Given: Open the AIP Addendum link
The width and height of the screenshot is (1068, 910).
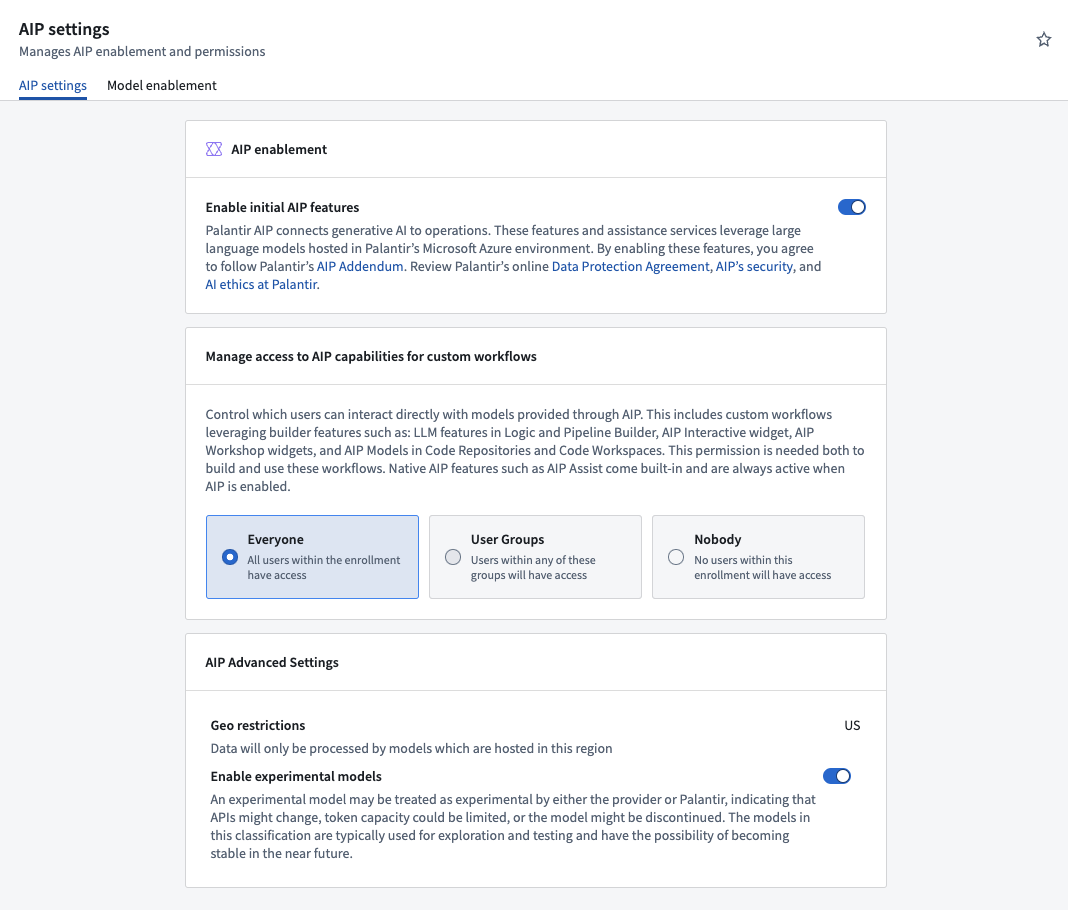Looking at the screenshot, I should coord(360,266).
